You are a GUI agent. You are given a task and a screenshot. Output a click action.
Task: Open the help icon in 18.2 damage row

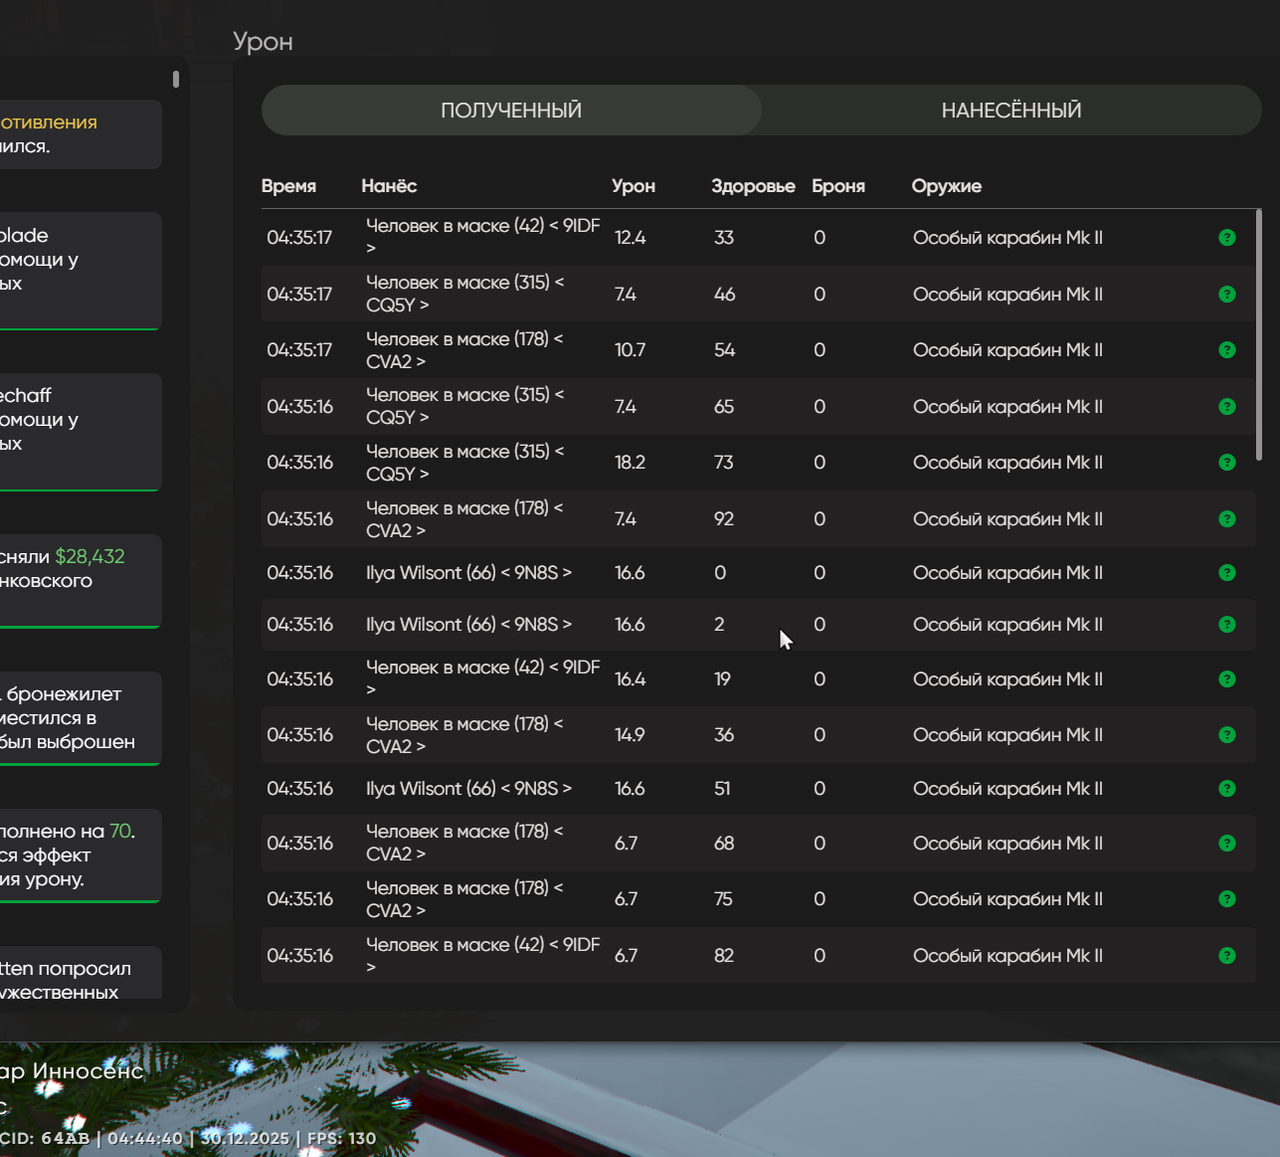(x=1227, y=463)
